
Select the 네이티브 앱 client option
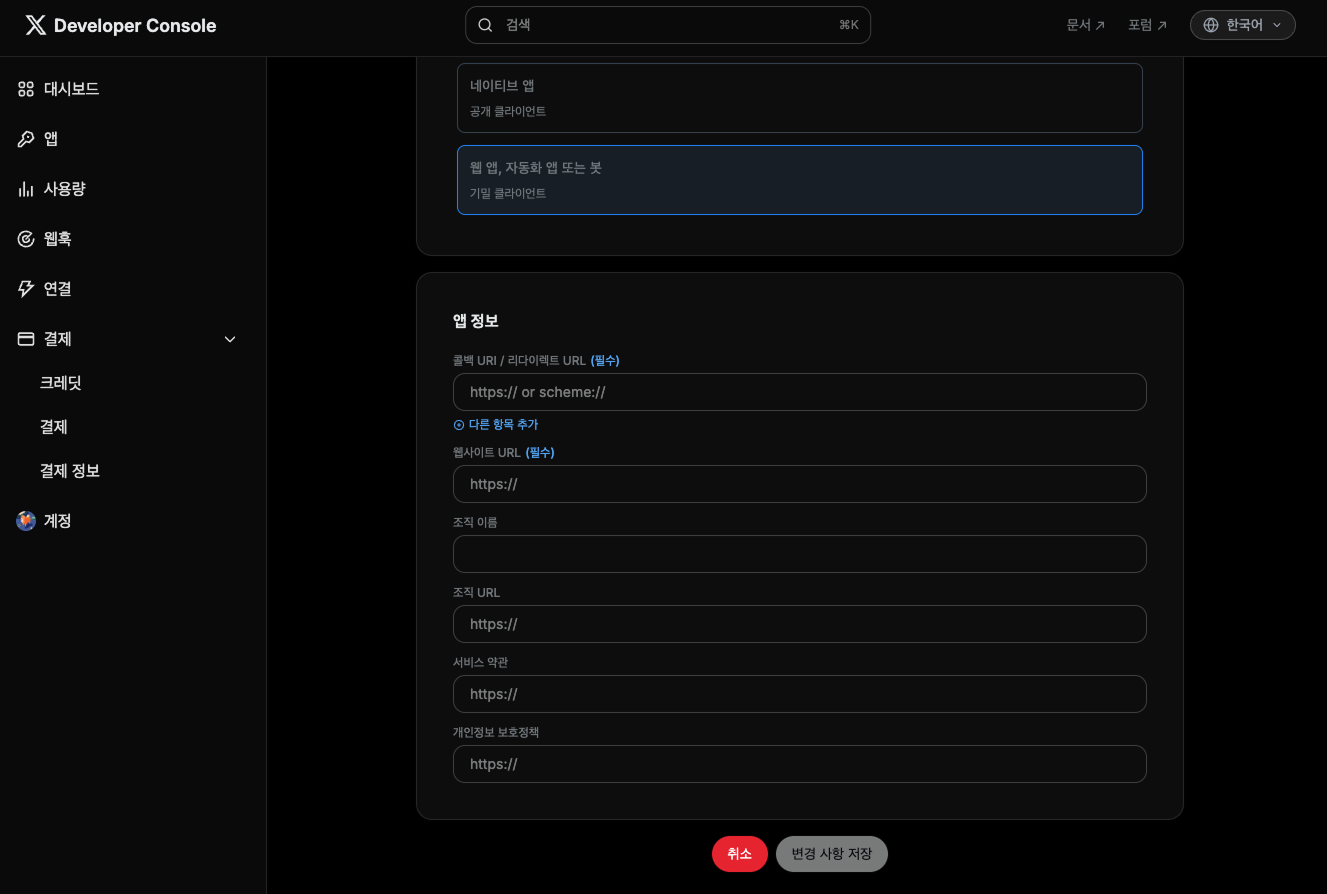click(x=799, y=98)
